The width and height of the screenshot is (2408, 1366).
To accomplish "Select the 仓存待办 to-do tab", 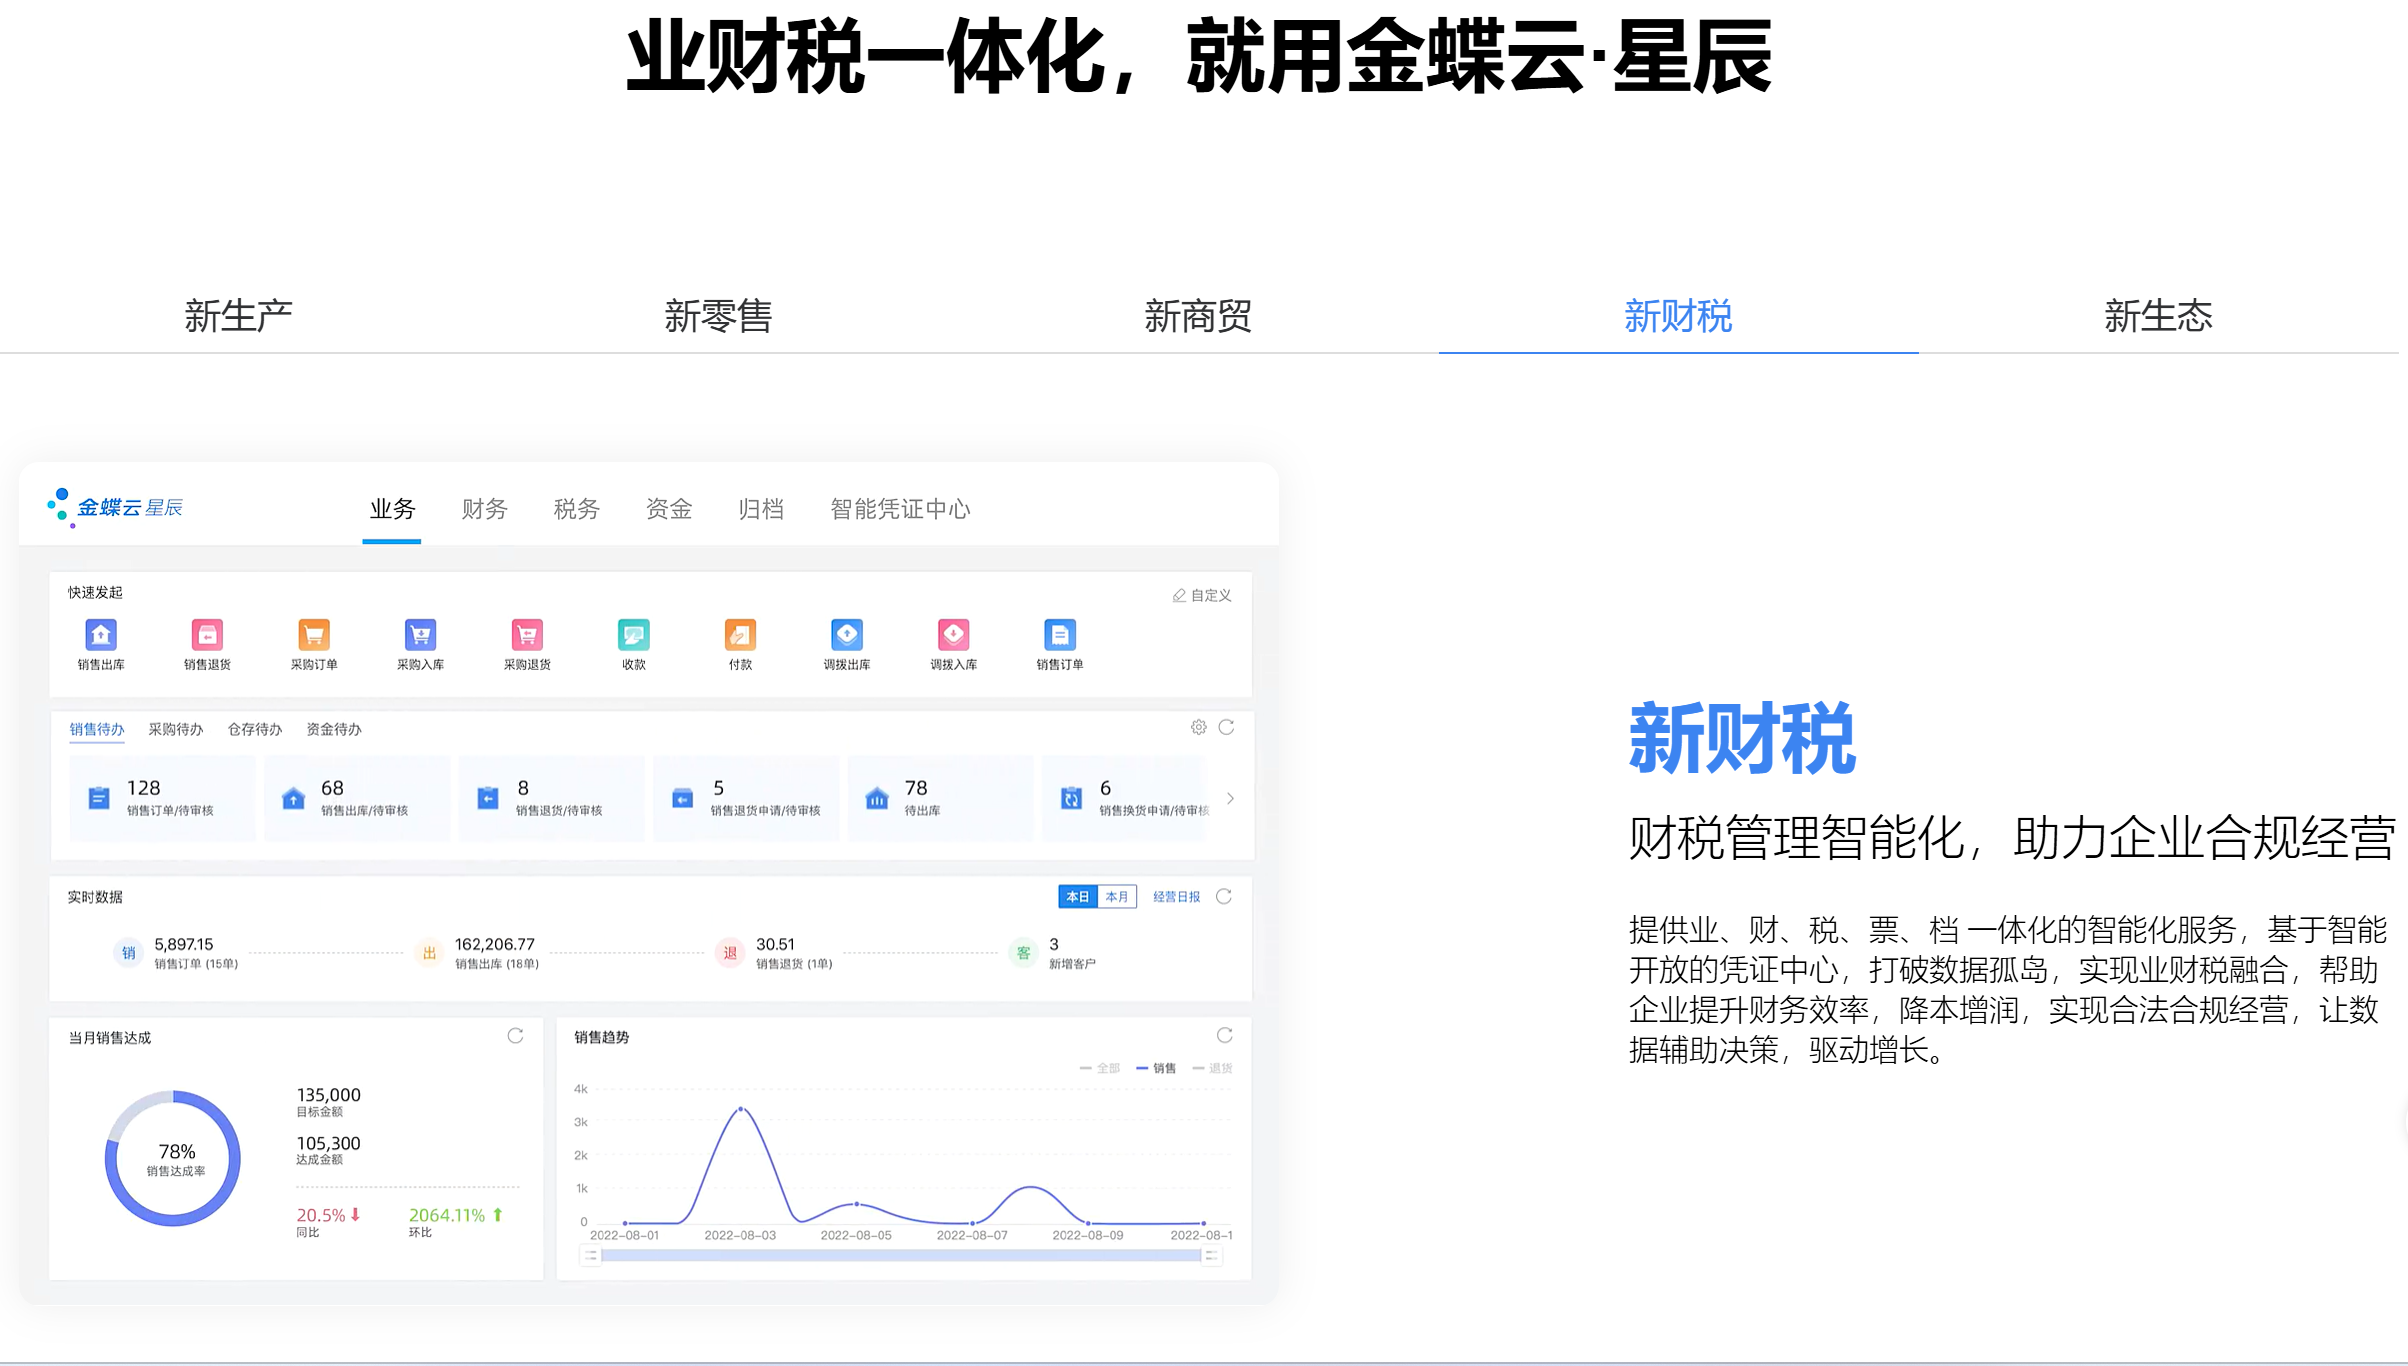I will [255, 729].
